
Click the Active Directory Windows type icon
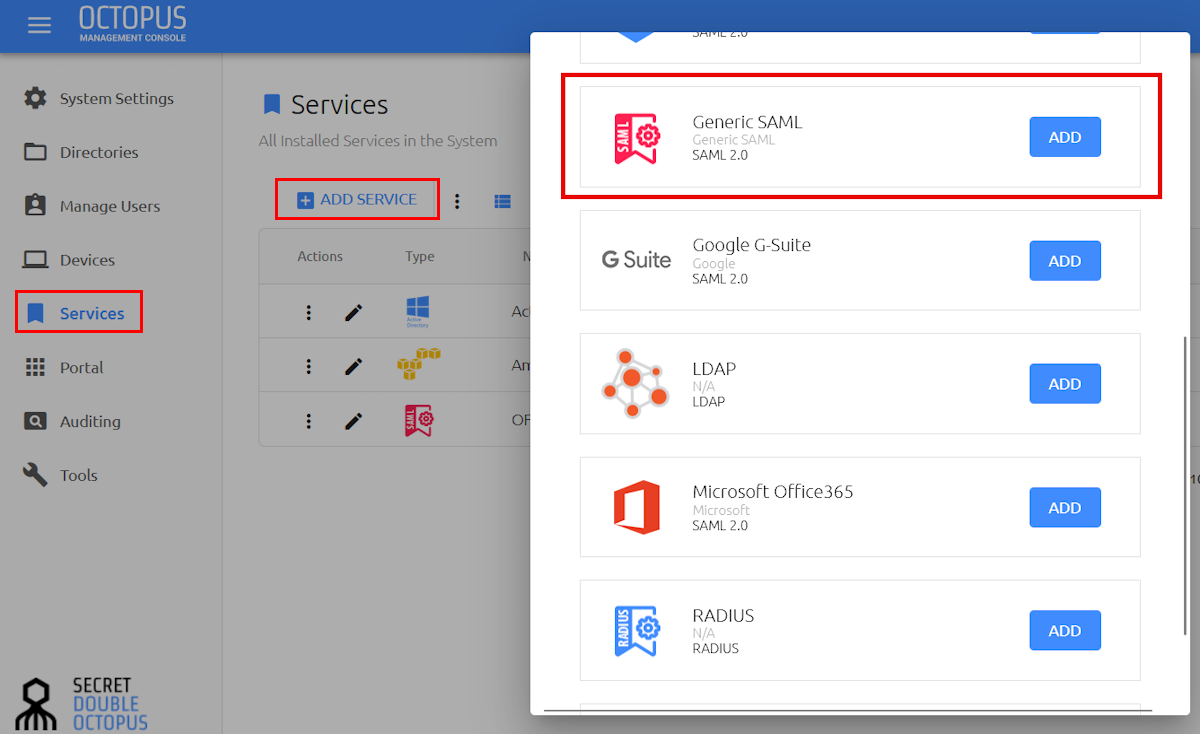(418, 311)
